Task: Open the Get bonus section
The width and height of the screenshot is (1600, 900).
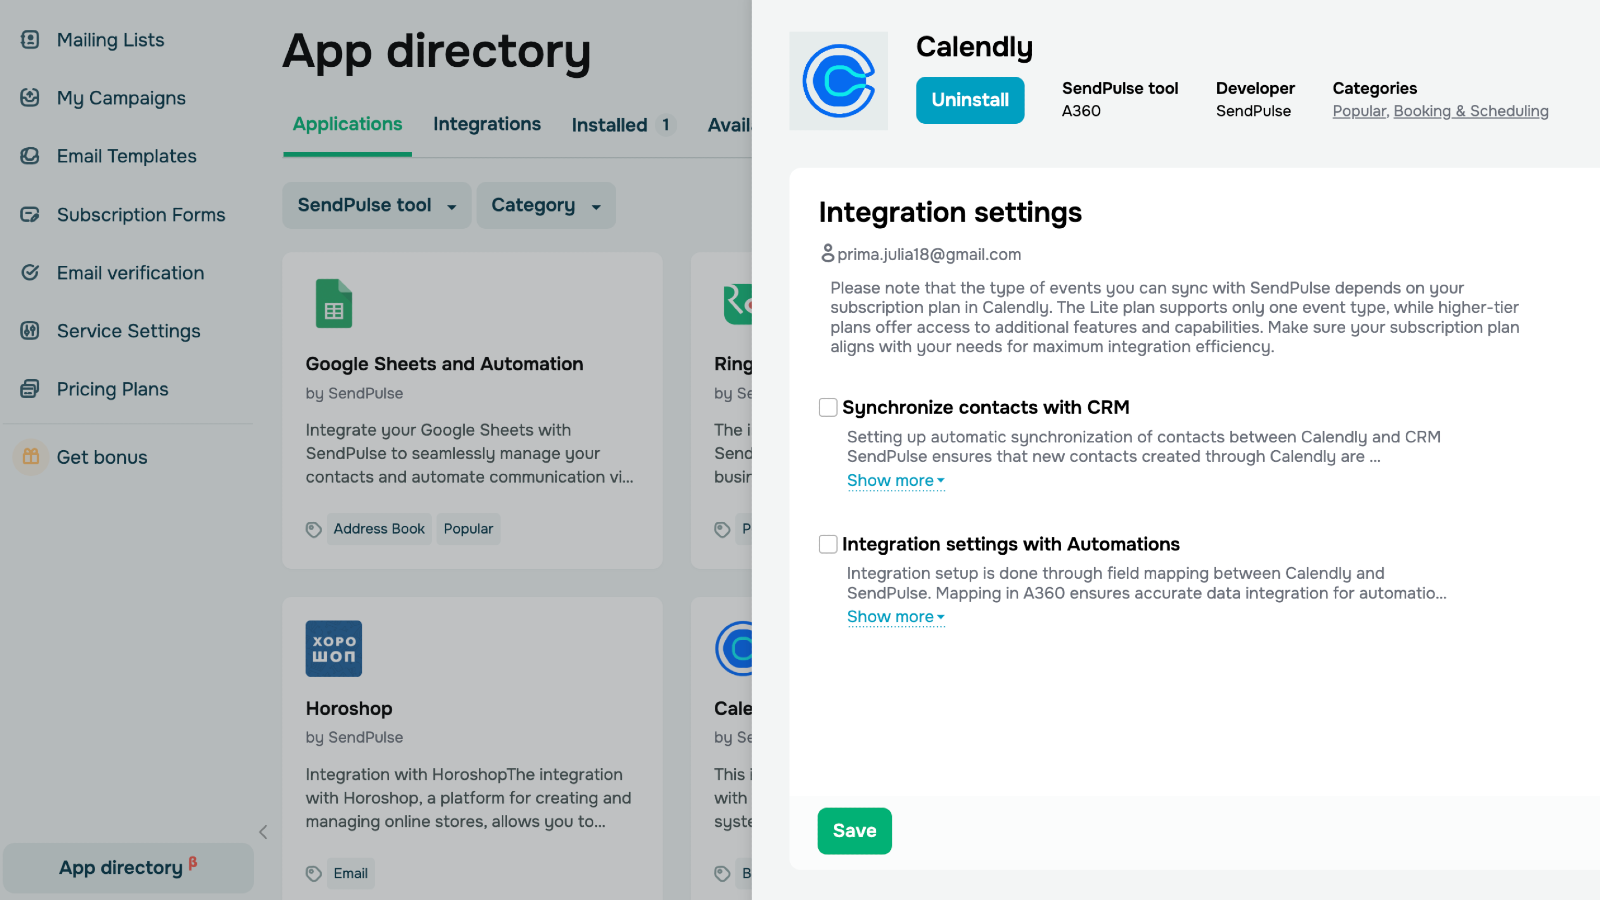Action: 103,457
